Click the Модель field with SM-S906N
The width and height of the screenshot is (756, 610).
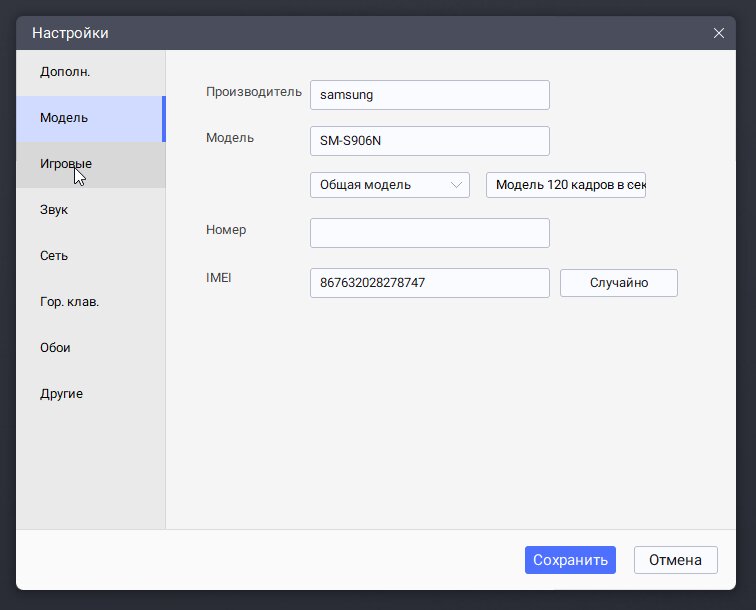pyautogui.click(x=430, y=141)
